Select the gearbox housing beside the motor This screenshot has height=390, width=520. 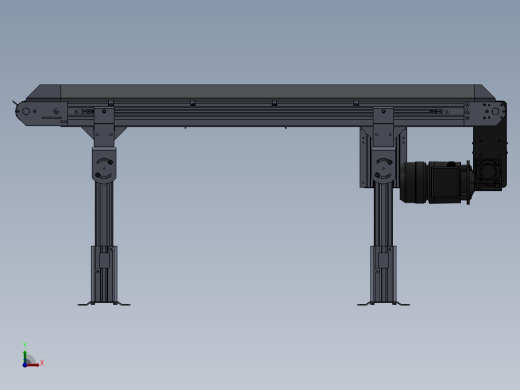pos(488,175)
